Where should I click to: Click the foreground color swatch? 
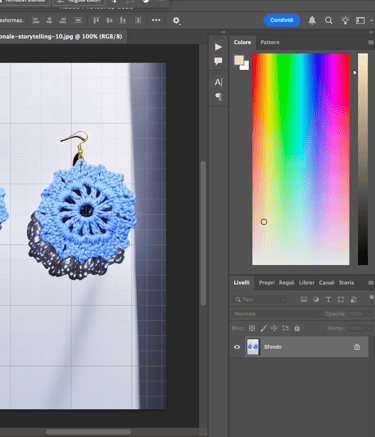(239, 60)
